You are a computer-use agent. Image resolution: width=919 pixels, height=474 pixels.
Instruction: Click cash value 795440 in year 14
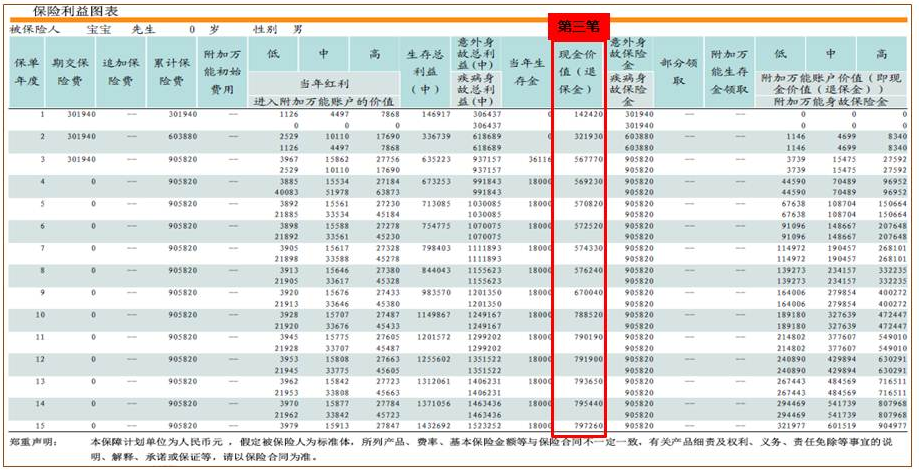(587, 404)
